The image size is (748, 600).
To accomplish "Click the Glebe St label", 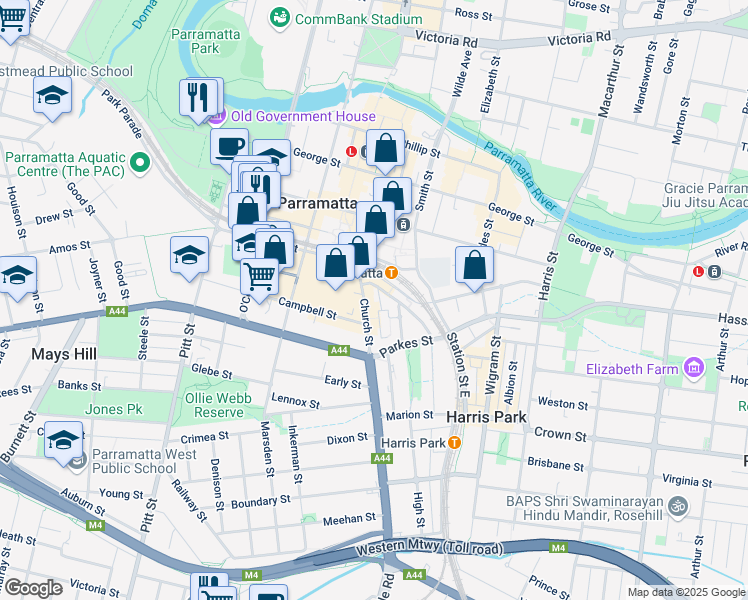I will click(211, 371).
